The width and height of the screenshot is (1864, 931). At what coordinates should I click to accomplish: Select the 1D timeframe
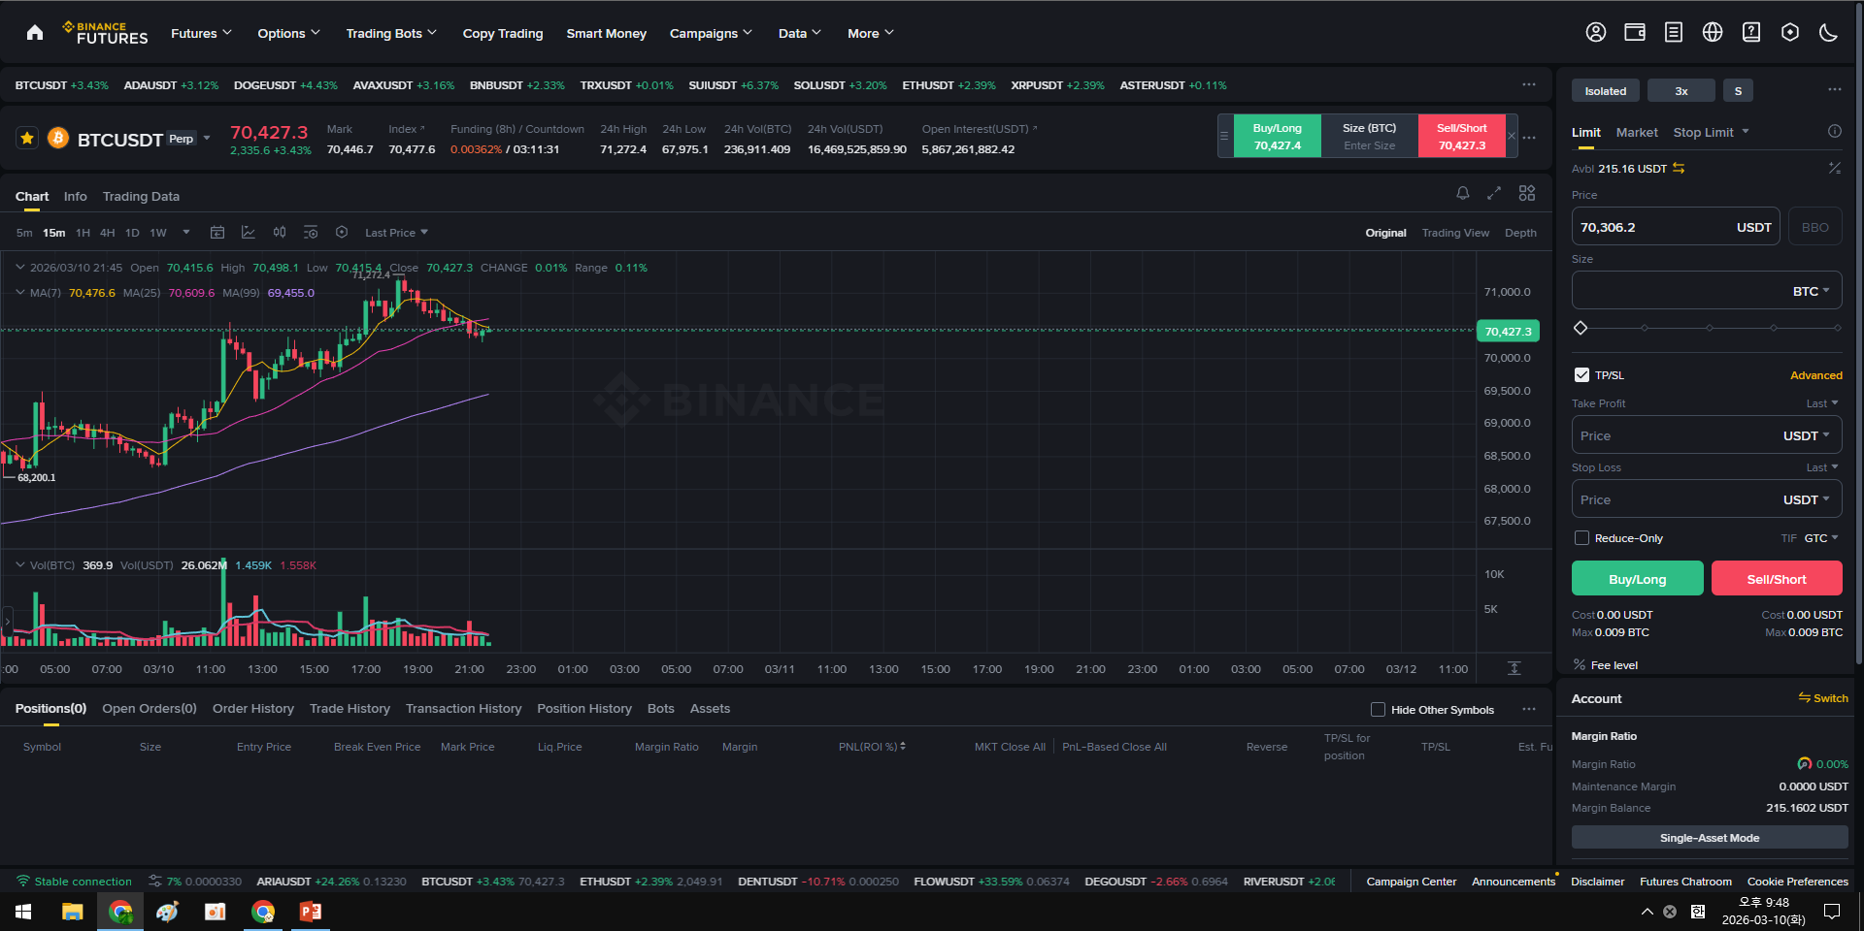pyautogui.click(x=132, y=233)
